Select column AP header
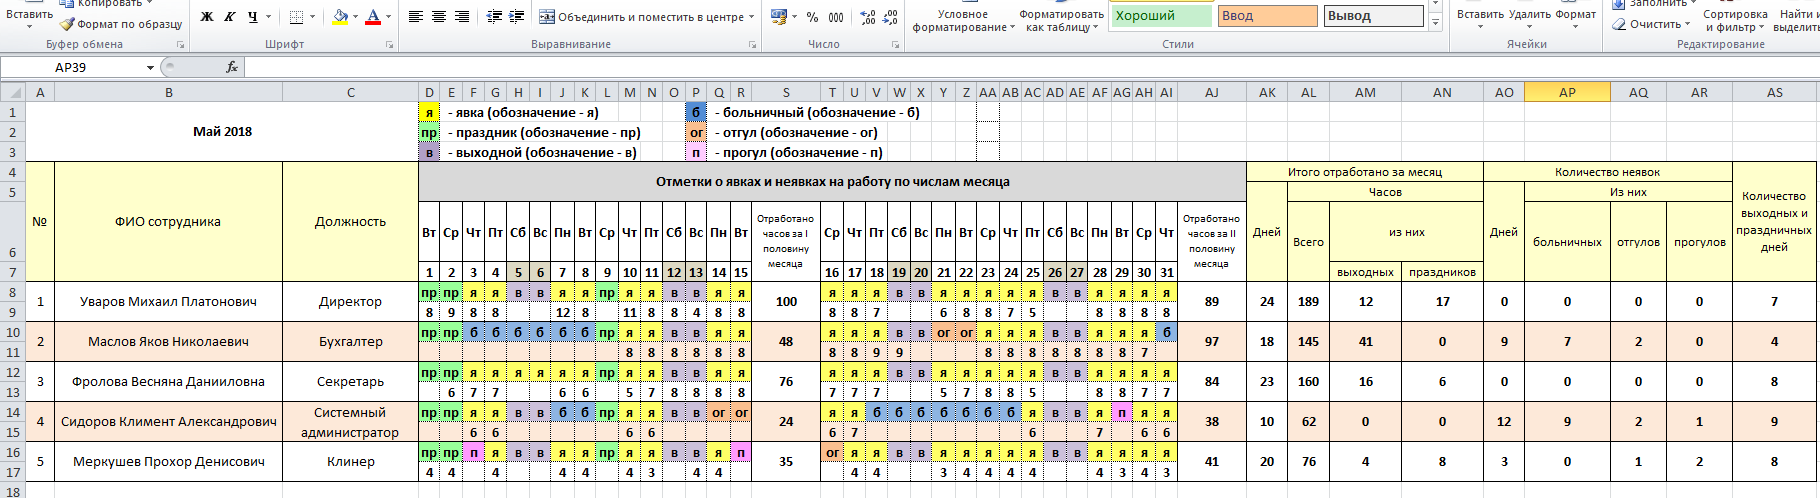This screenshot has width=1820, height=498. 1567,92
